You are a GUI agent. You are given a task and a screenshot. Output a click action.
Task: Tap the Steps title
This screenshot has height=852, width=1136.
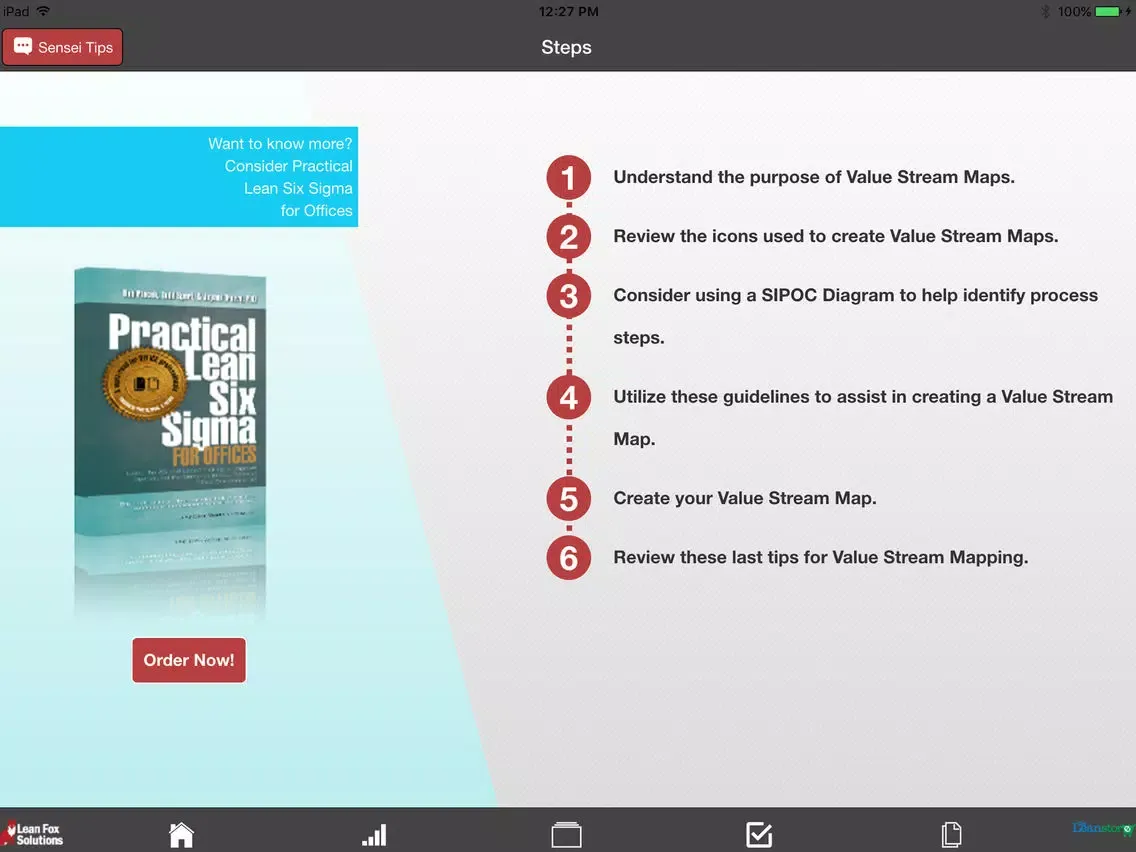(x=567, y=47)
